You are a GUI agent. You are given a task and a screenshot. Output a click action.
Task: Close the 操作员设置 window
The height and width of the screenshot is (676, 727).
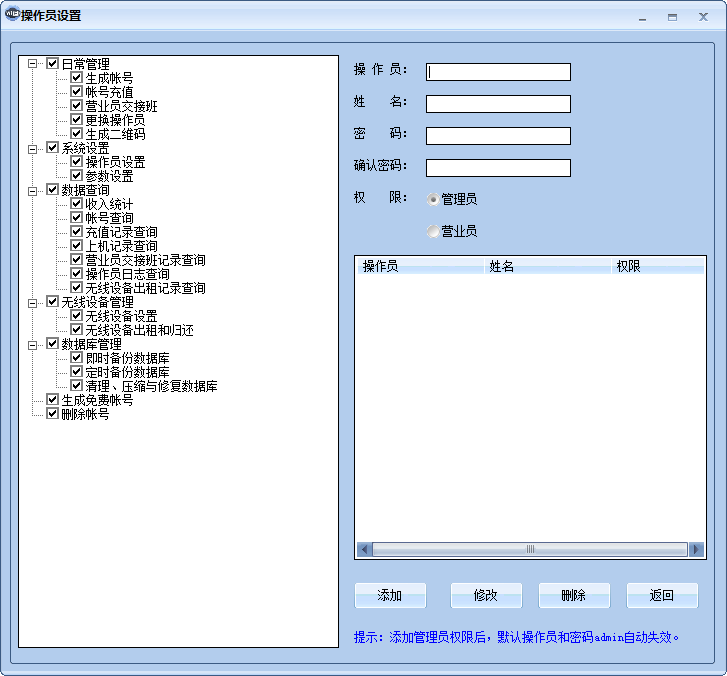703,17
